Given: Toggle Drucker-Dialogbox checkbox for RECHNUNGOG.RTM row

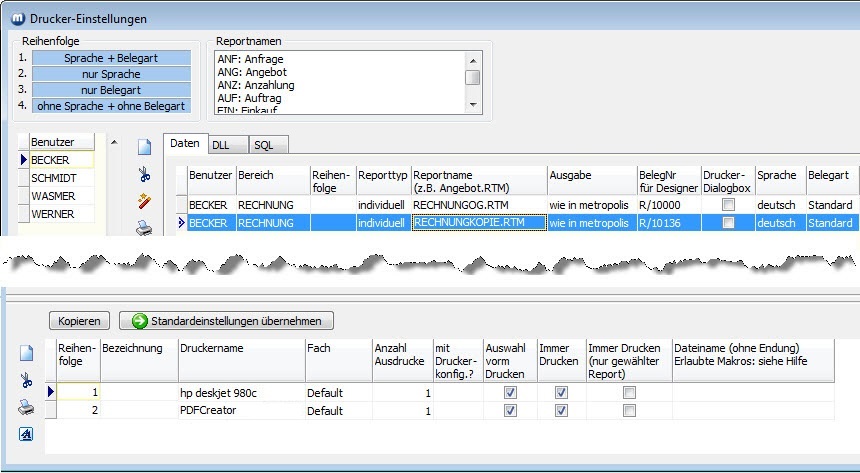Looking at the screenshot, I should (728, 204).
